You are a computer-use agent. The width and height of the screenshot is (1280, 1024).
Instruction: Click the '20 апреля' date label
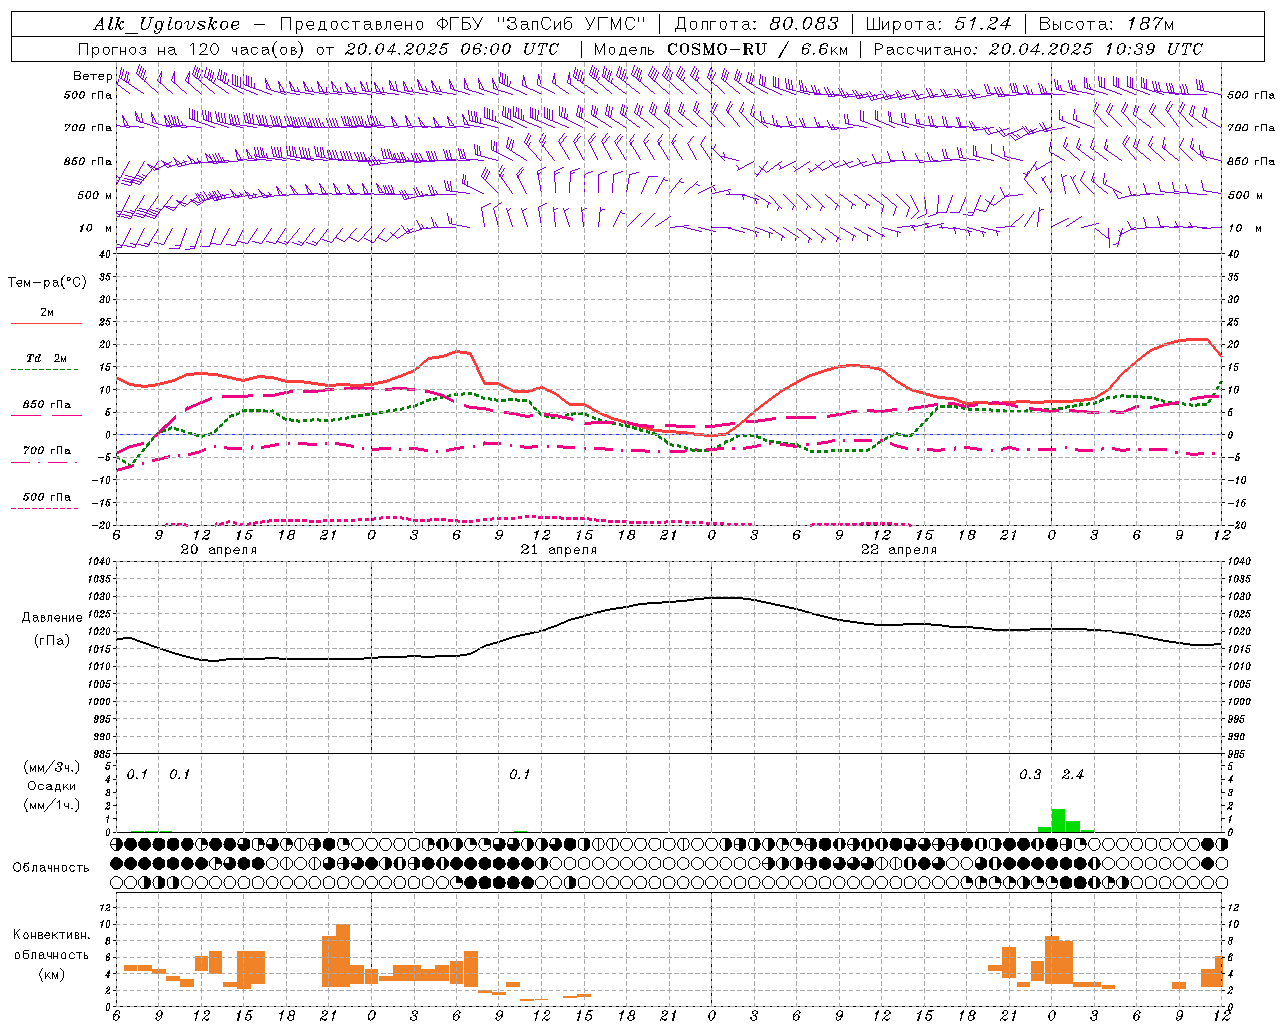[x=219, y=550]
